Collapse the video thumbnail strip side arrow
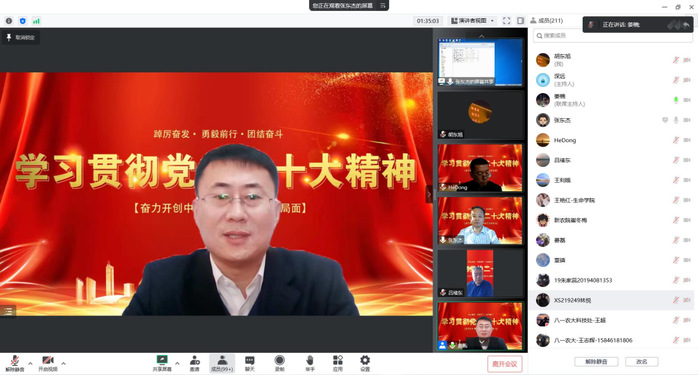Viewport: 698px width, 375px height. (429, 194)
